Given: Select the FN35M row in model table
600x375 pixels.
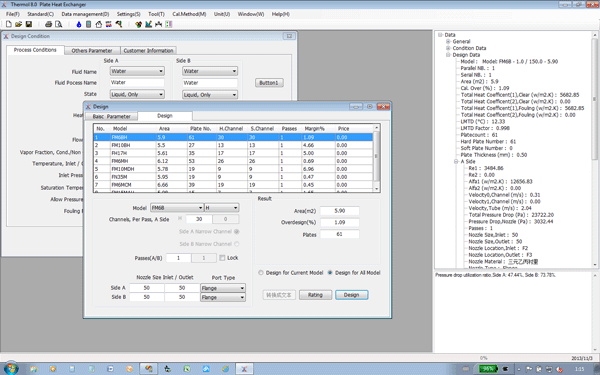Looking at the screenshot, I should (x=233, y=177).
